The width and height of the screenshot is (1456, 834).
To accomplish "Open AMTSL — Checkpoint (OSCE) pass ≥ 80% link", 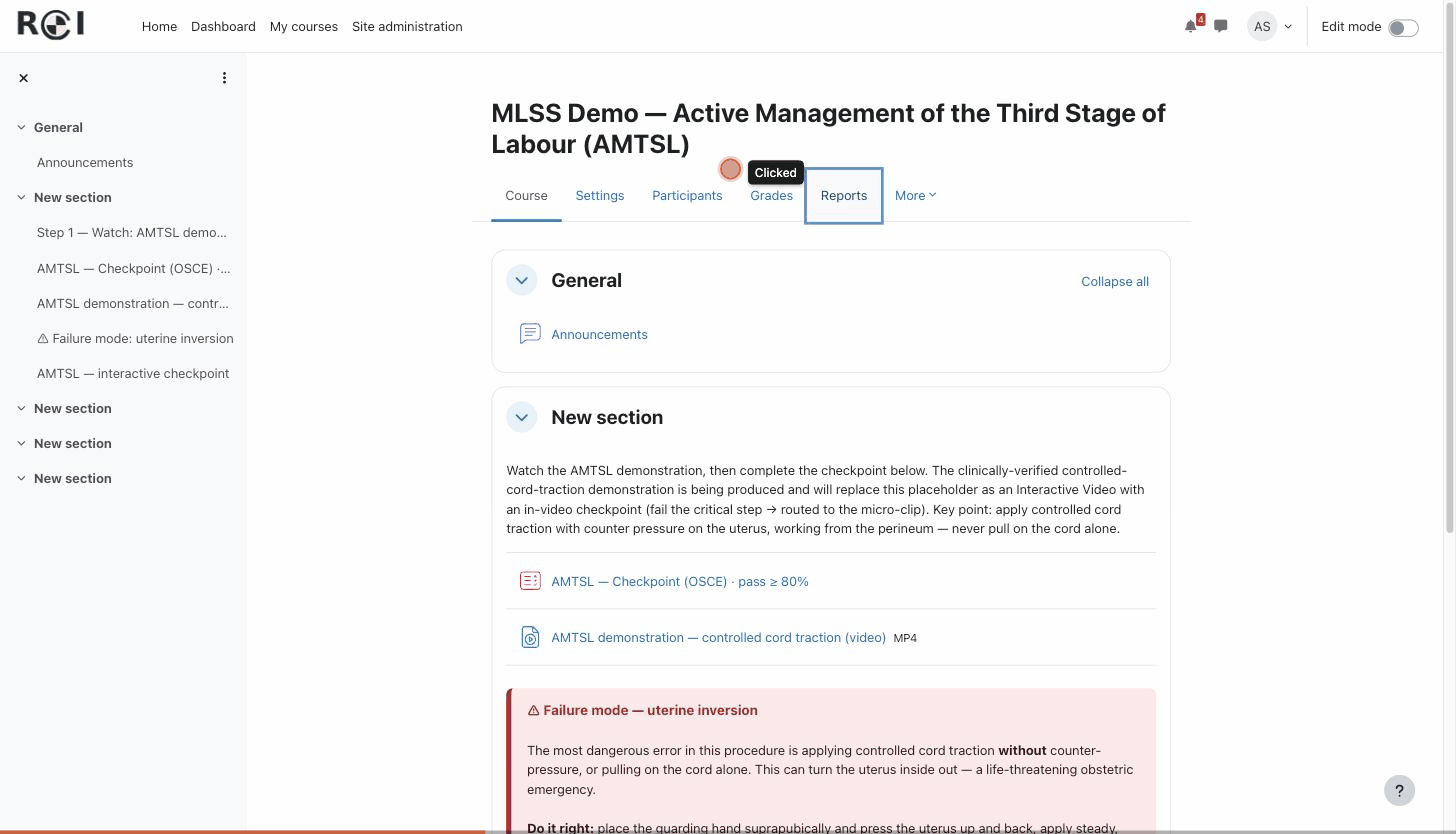I will pyautogui.click(x=680, y=581).
